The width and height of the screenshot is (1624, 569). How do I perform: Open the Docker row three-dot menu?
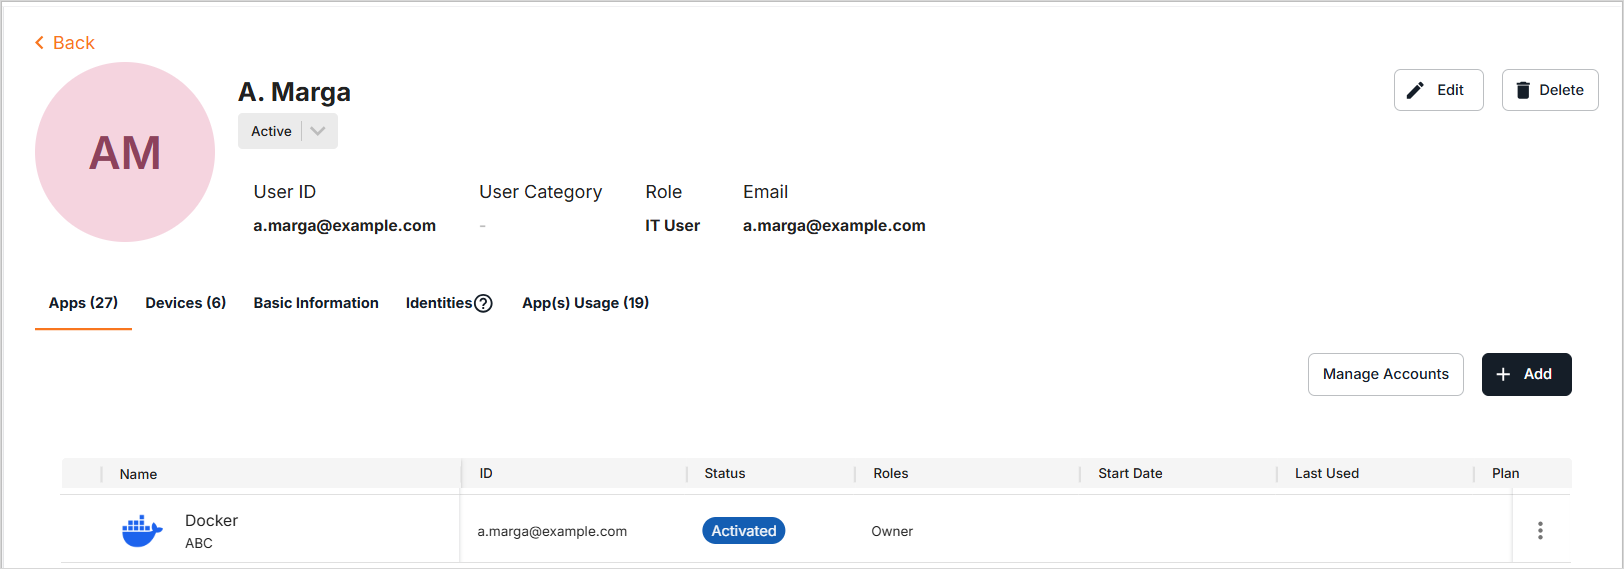(x=1540, y=530)
